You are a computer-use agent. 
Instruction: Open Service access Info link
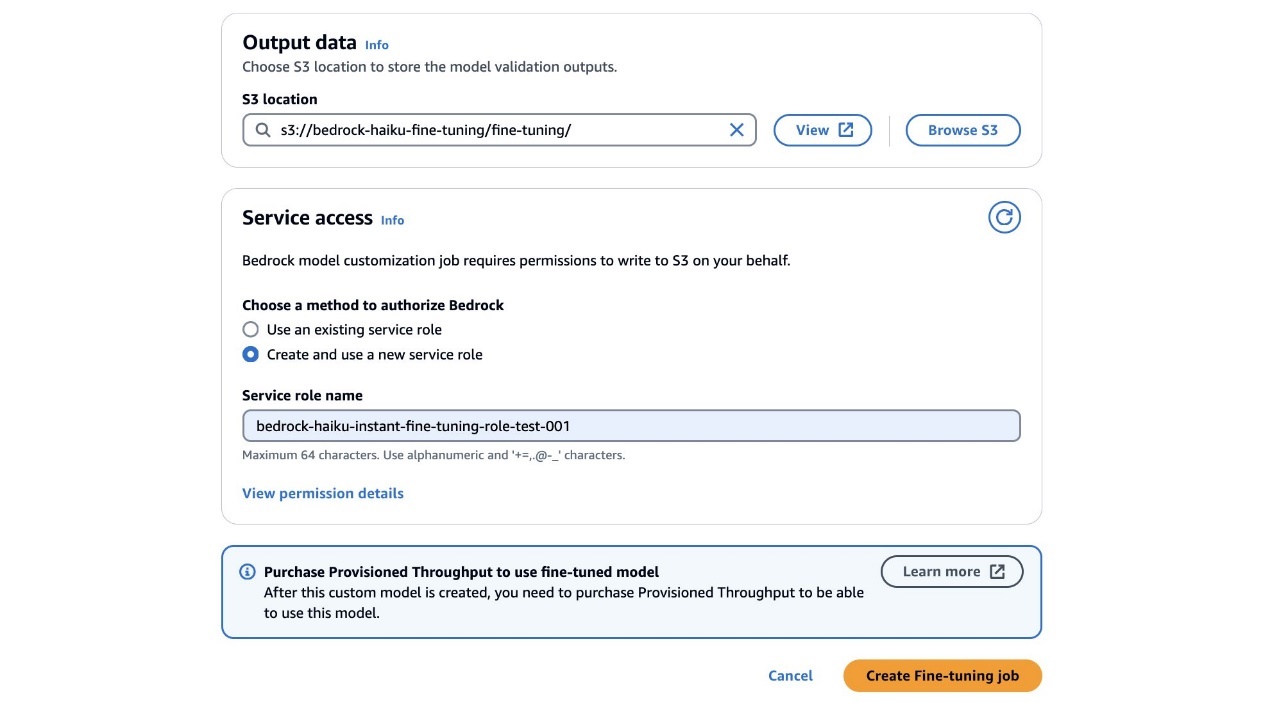(393, 220)
